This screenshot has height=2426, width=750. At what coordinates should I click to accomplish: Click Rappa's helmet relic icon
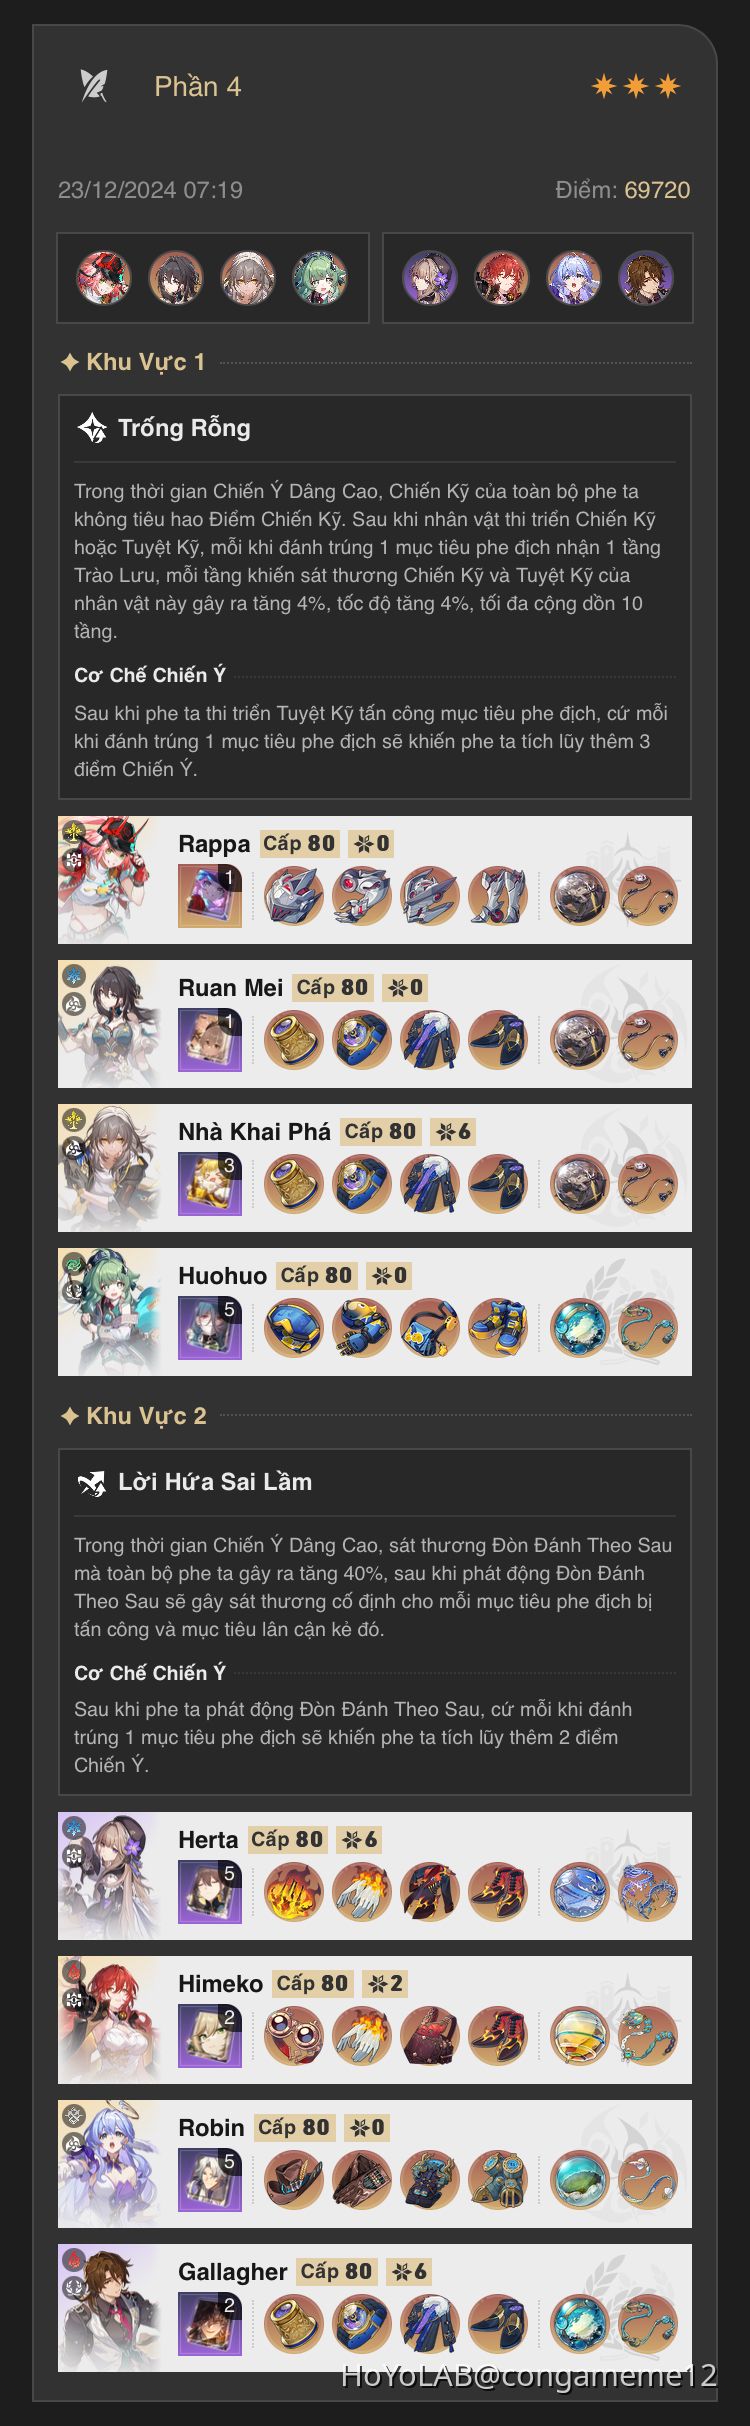(x=294, y=896)
